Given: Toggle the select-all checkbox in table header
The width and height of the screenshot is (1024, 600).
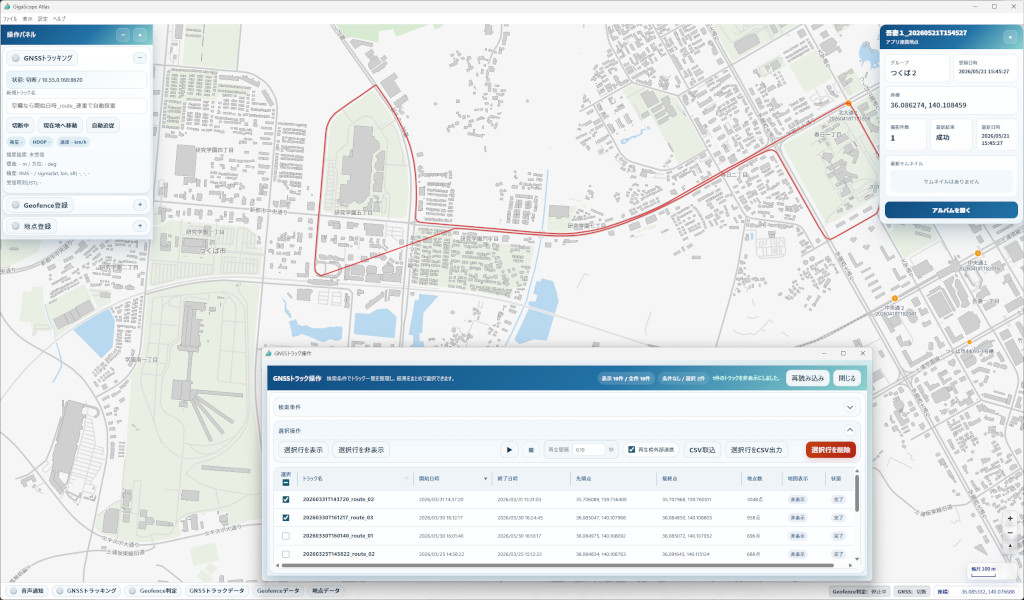Looking at the screenshot, I should tap(285, 483).
